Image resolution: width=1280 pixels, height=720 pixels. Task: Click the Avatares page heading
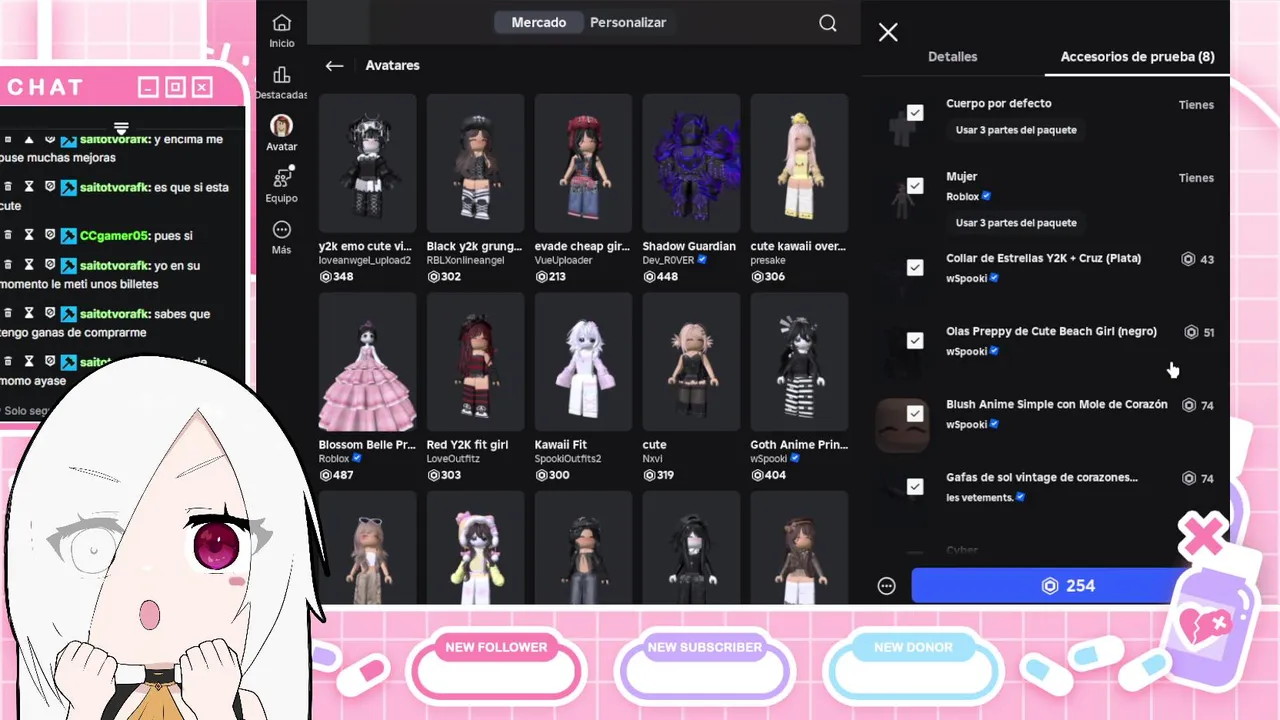tap(393, 66)
